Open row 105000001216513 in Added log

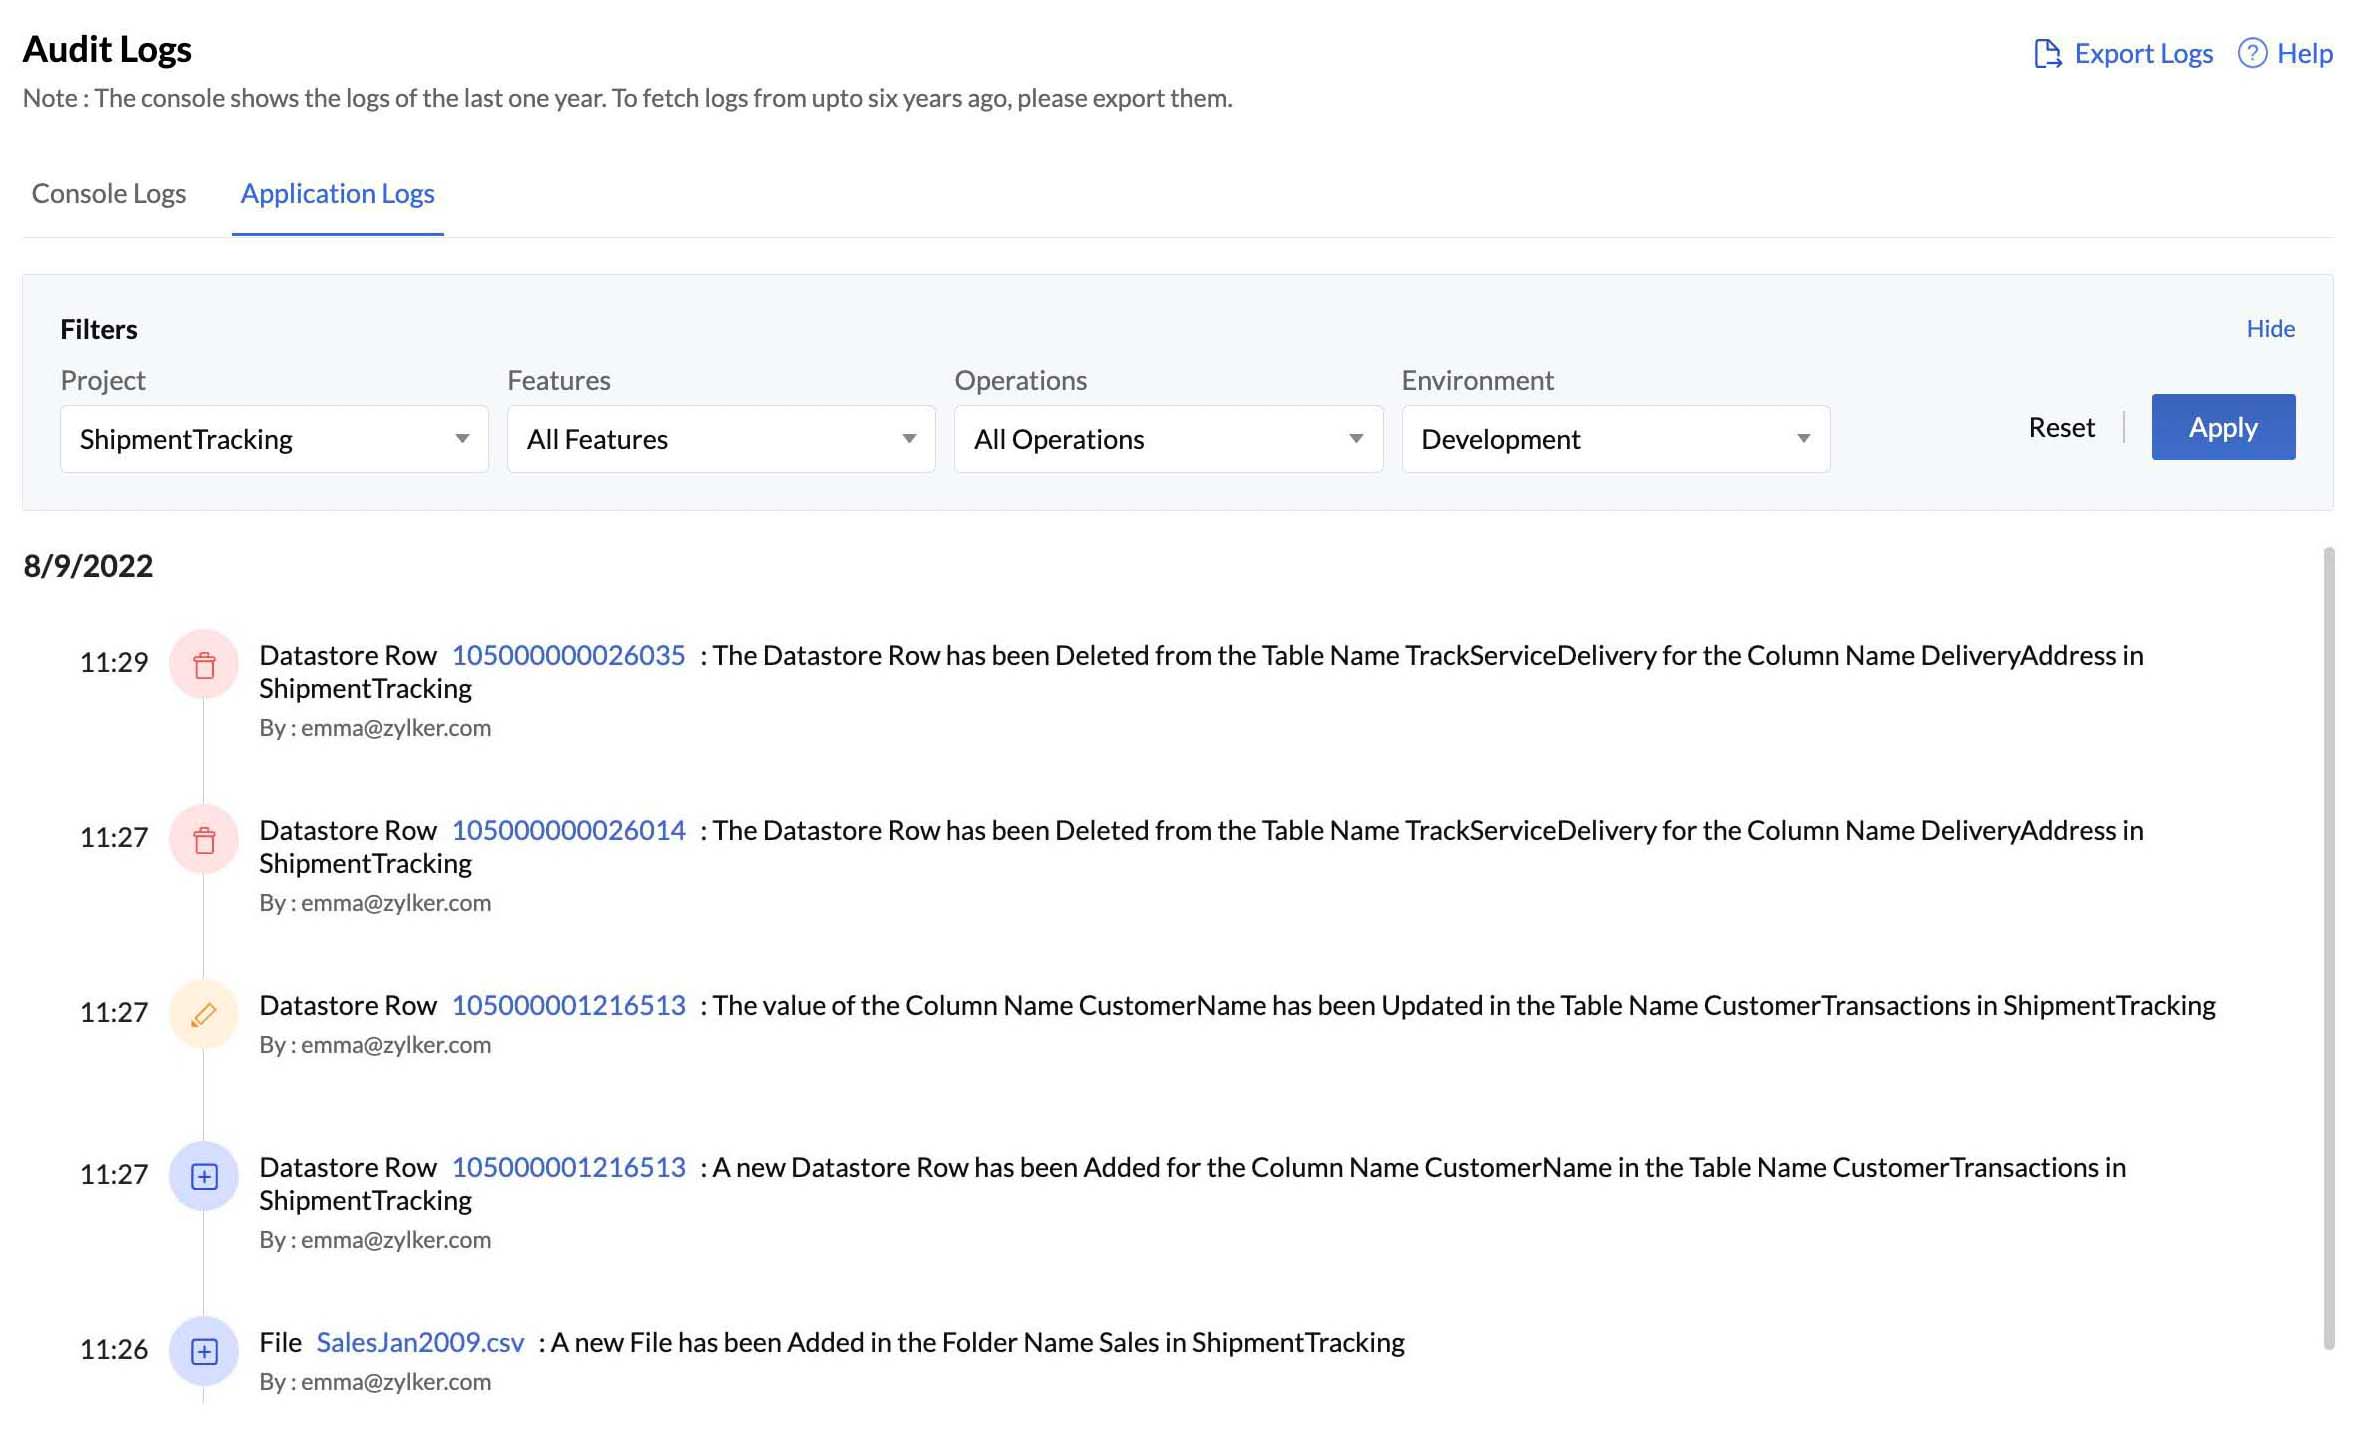click(x=568, y=1167)
